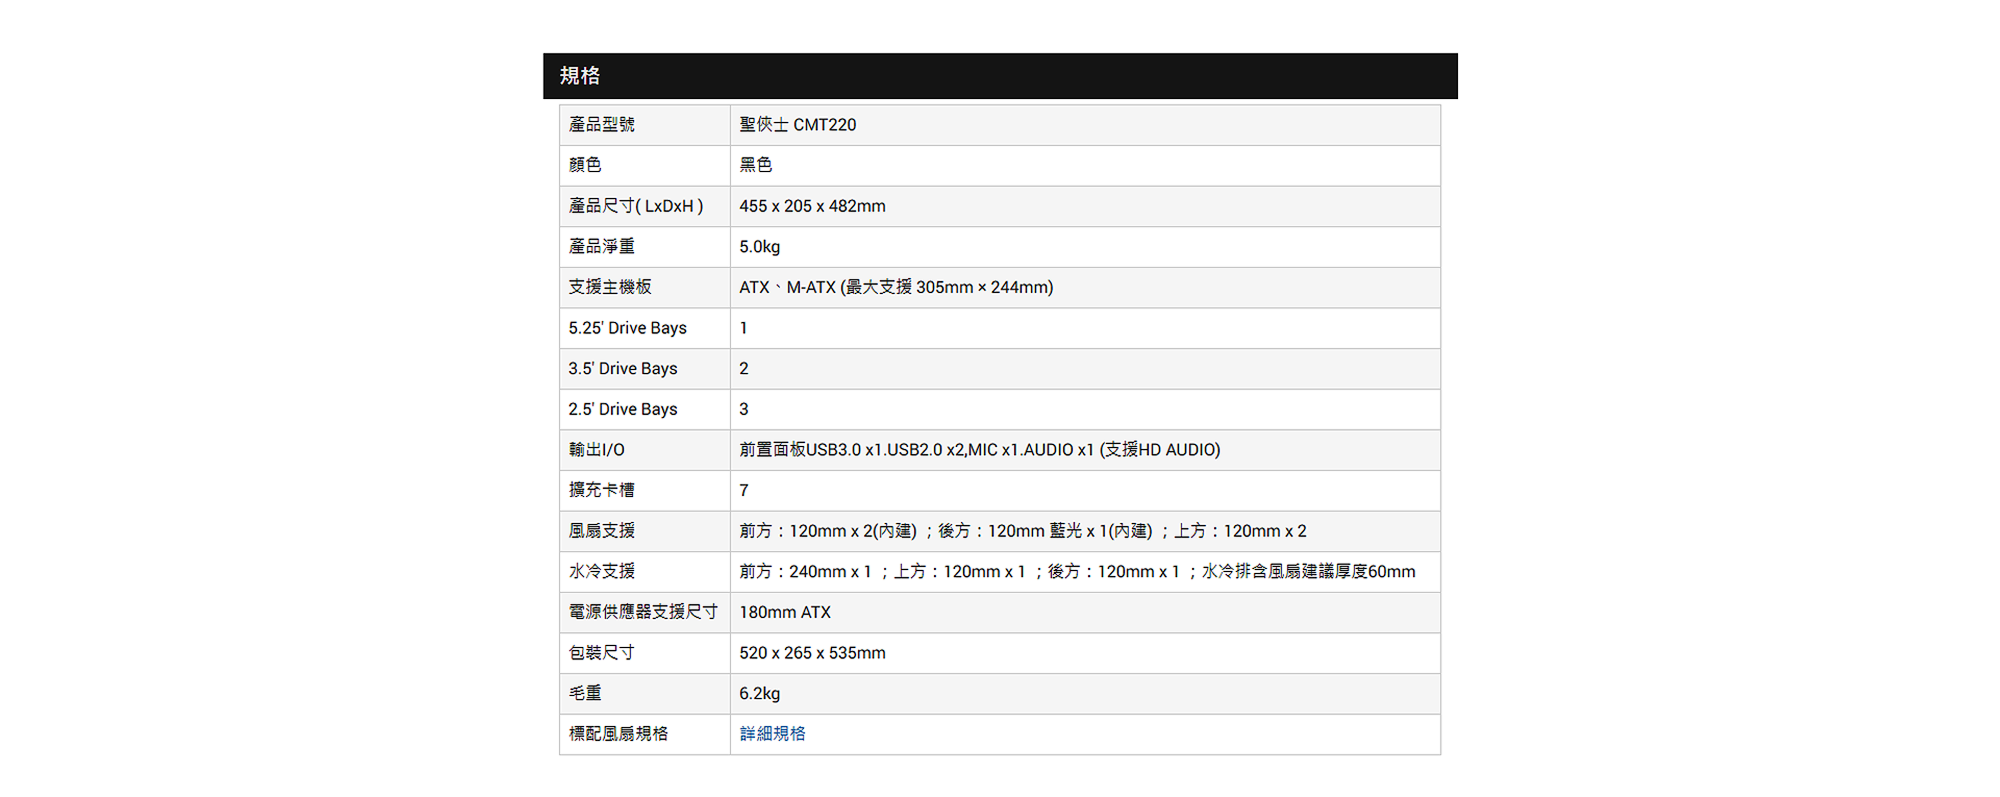
Task: Click the 包裝尺寸 label
Action: 602,653
